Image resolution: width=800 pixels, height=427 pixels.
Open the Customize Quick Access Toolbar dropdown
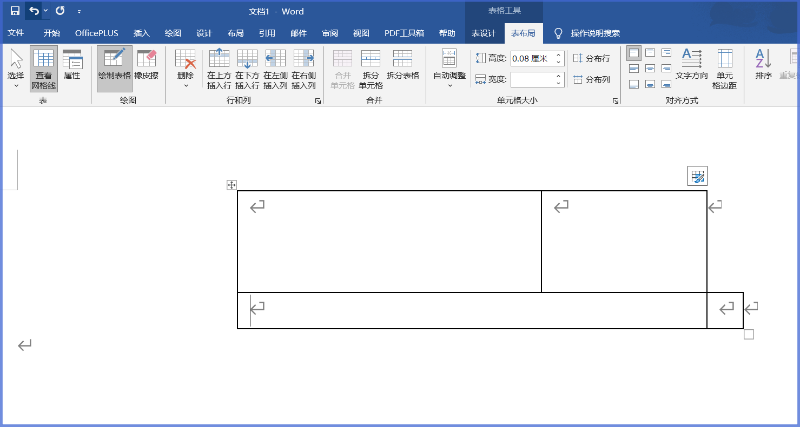click(79, 11)
